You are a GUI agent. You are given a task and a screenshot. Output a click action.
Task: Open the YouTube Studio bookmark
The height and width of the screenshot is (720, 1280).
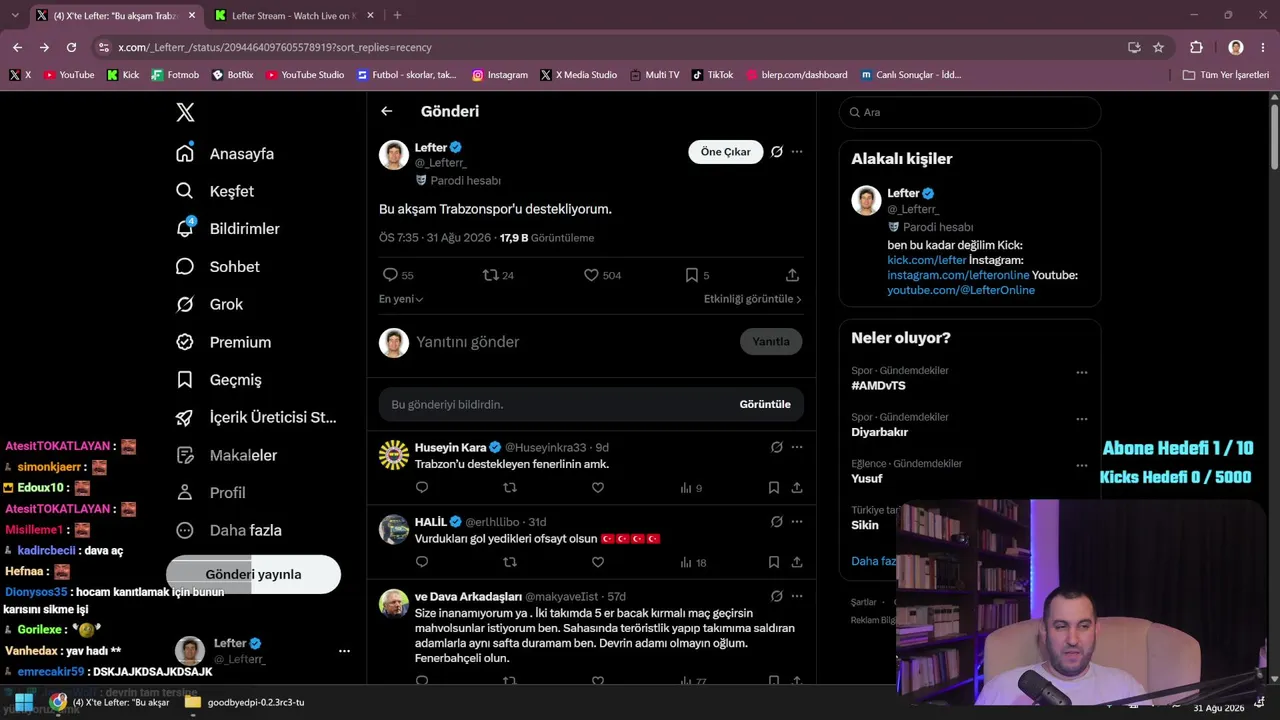pos(305,75)
